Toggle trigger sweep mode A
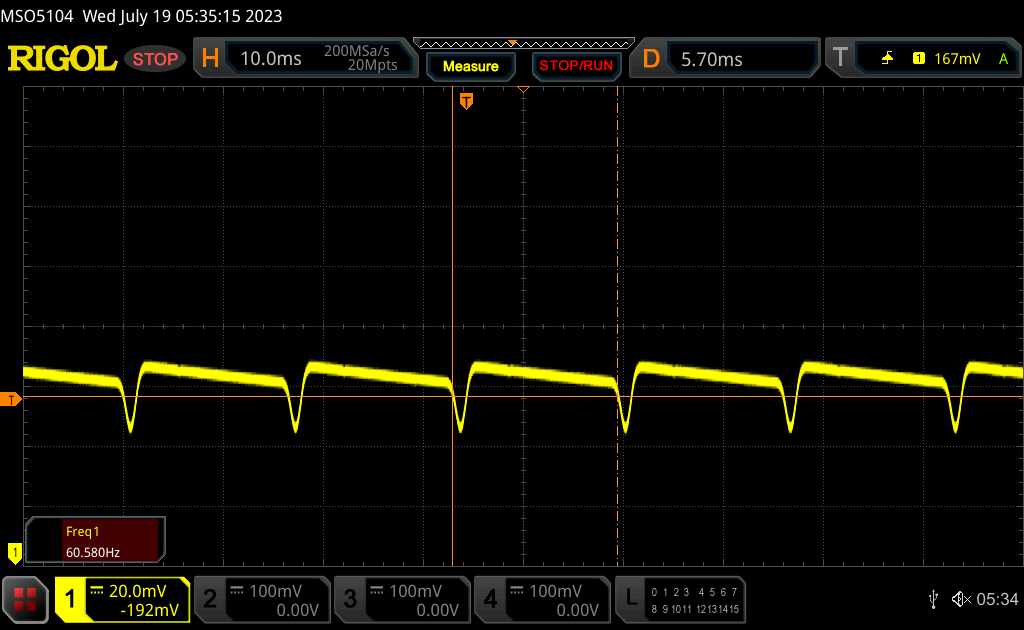This screenshot has width=1024, height=630. click(x=1003, y=59)
